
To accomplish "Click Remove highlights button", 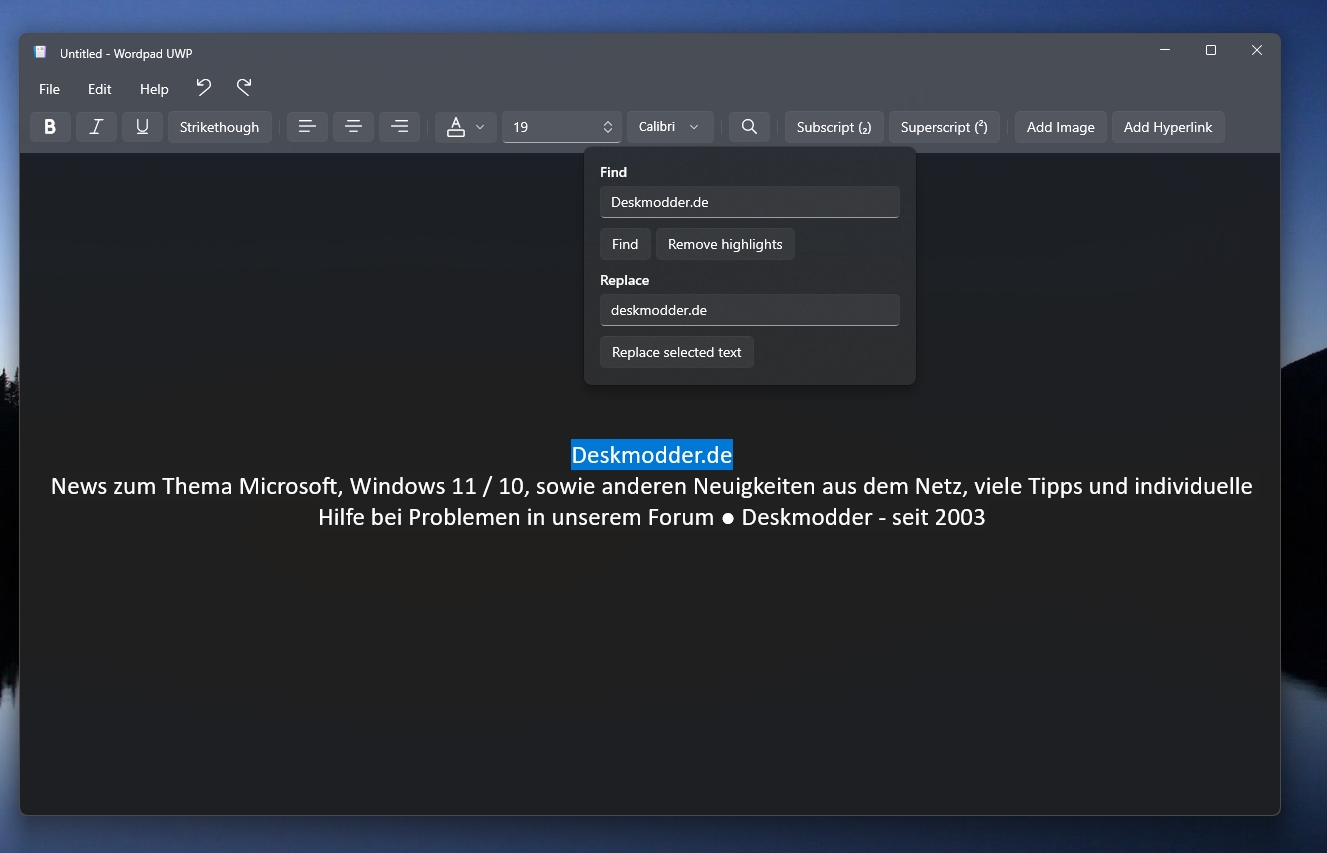I will 725,244.
